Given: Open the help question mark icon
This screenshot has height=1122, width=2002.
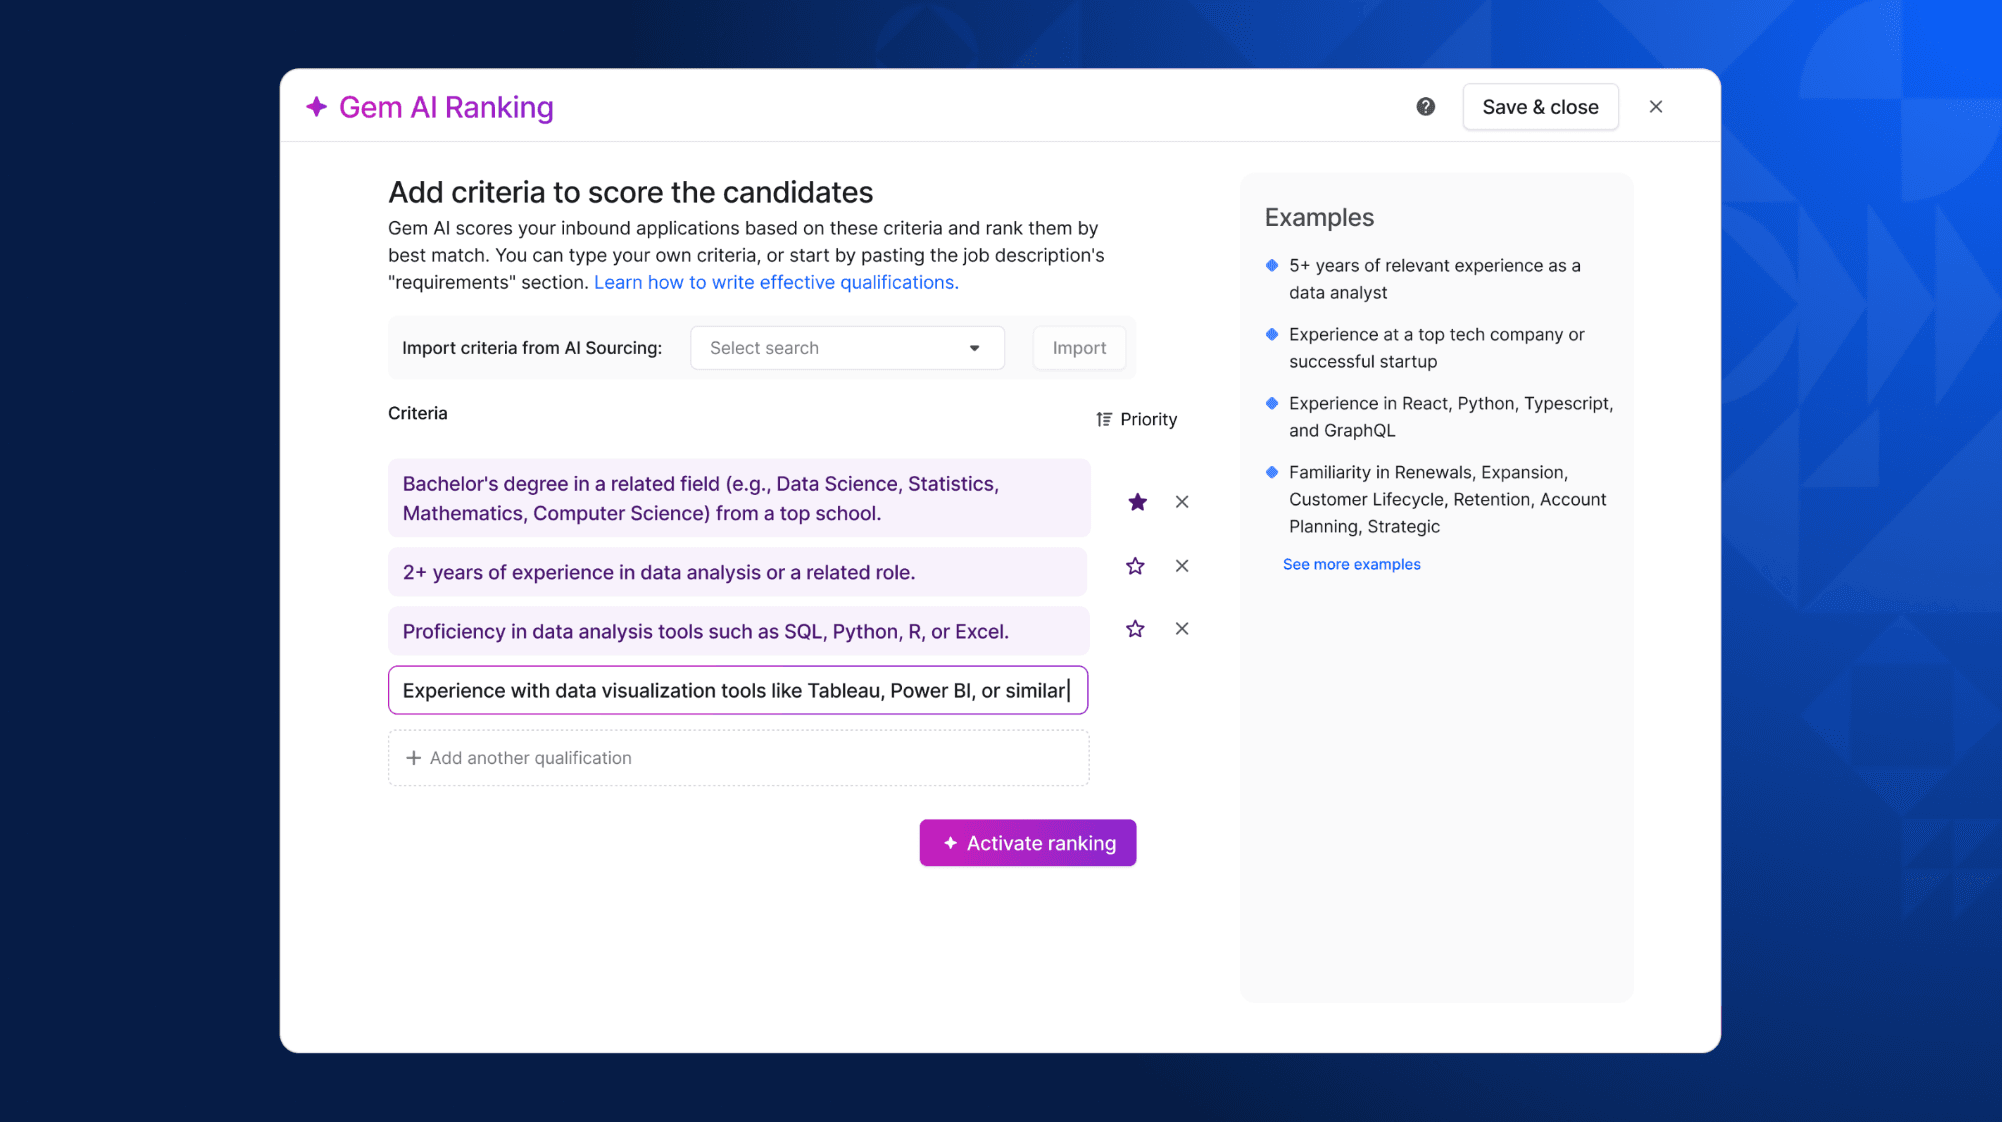Looking at the screenshot, I should pyautogui.click(x=1425, y=106).
